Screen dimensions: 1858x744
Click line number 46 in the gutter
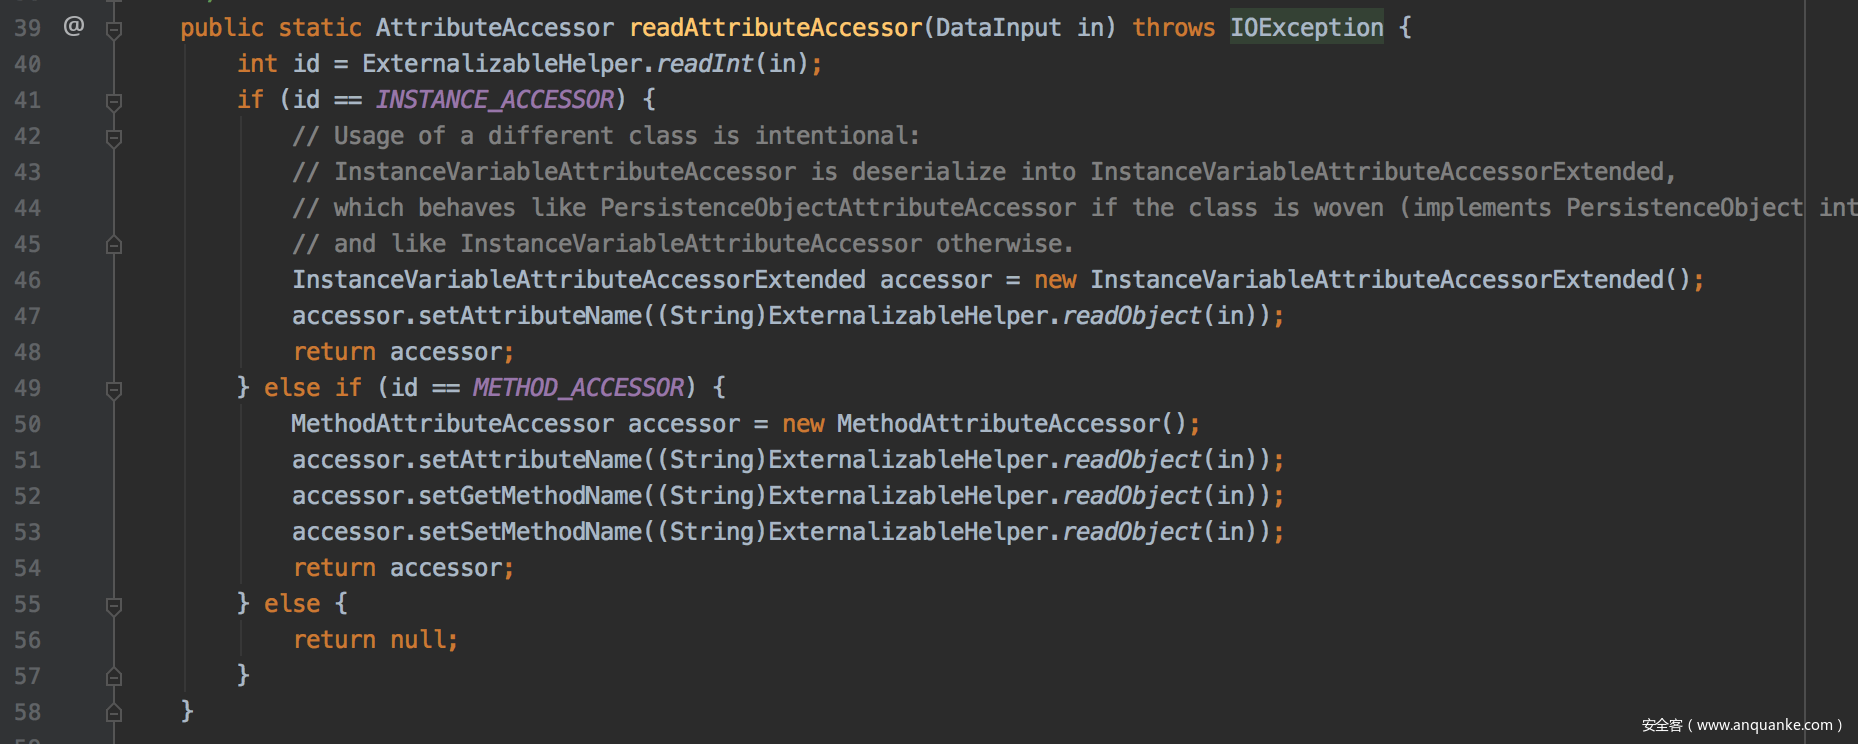(x=28, y=280)
